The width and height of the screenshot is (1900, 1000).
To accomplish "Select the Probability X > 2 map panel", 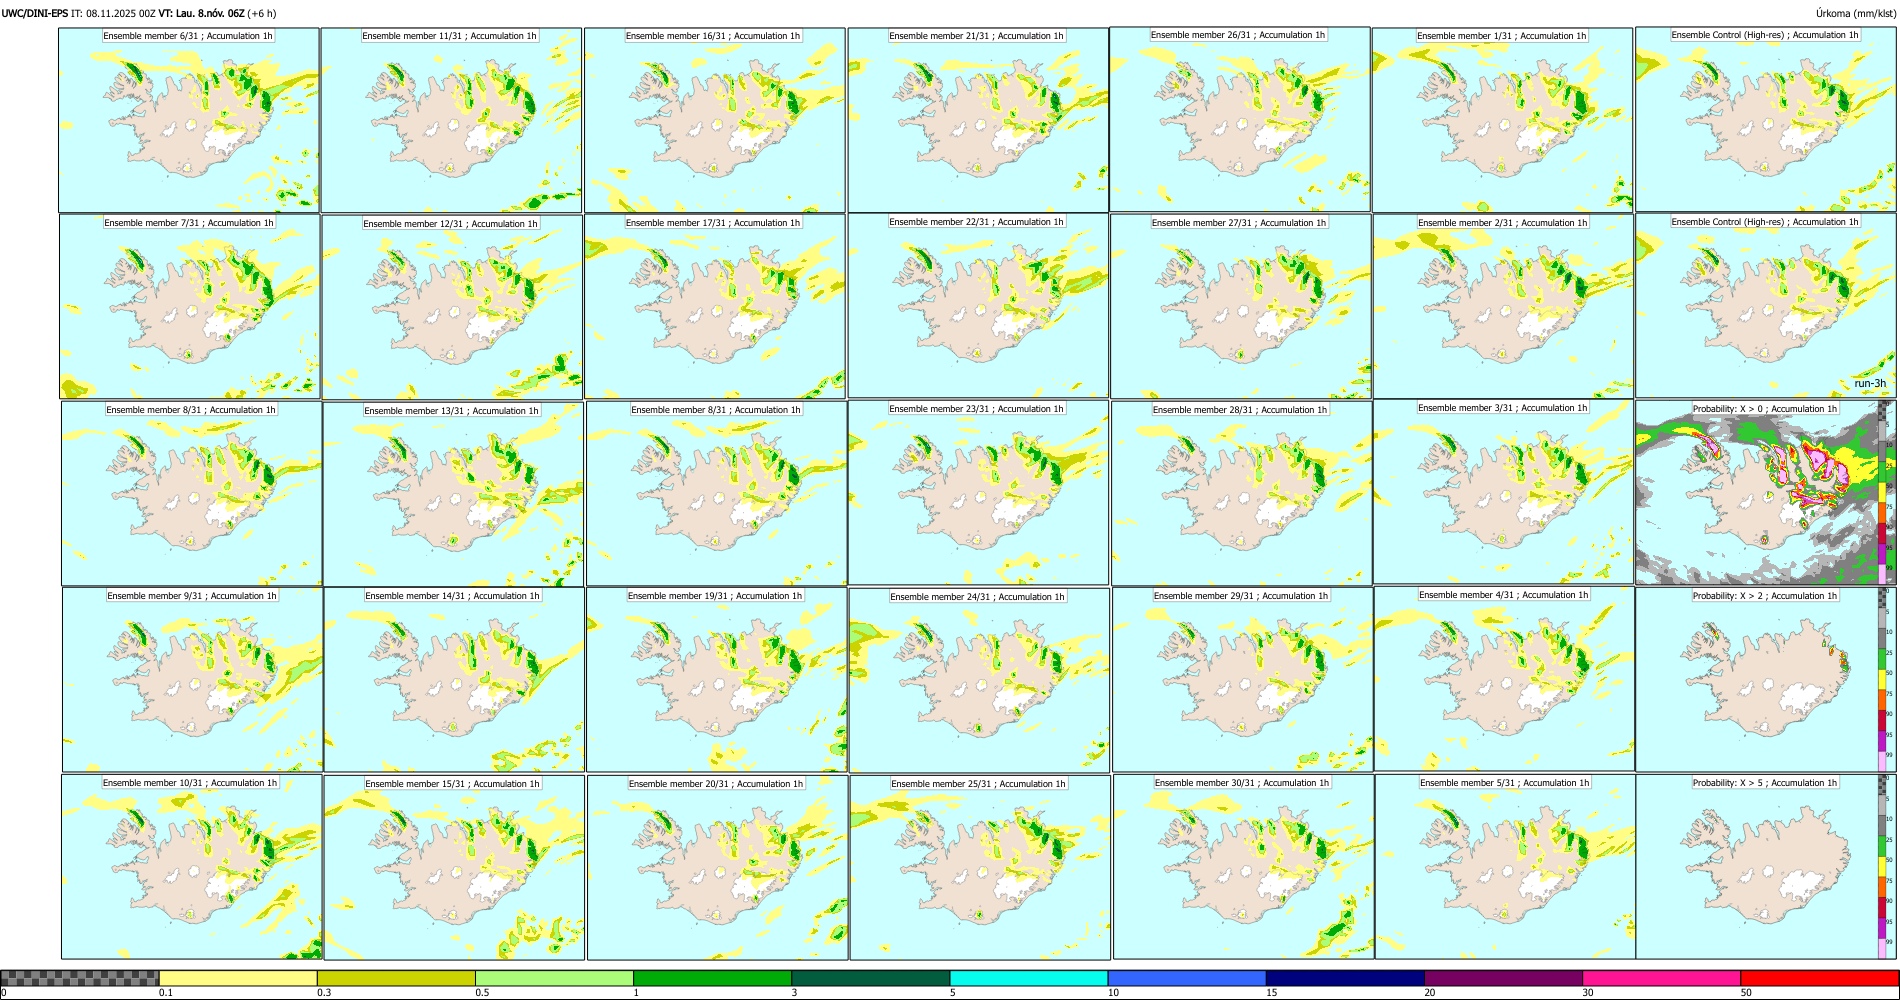I will pyautogui.click(x=1765, y=679).
